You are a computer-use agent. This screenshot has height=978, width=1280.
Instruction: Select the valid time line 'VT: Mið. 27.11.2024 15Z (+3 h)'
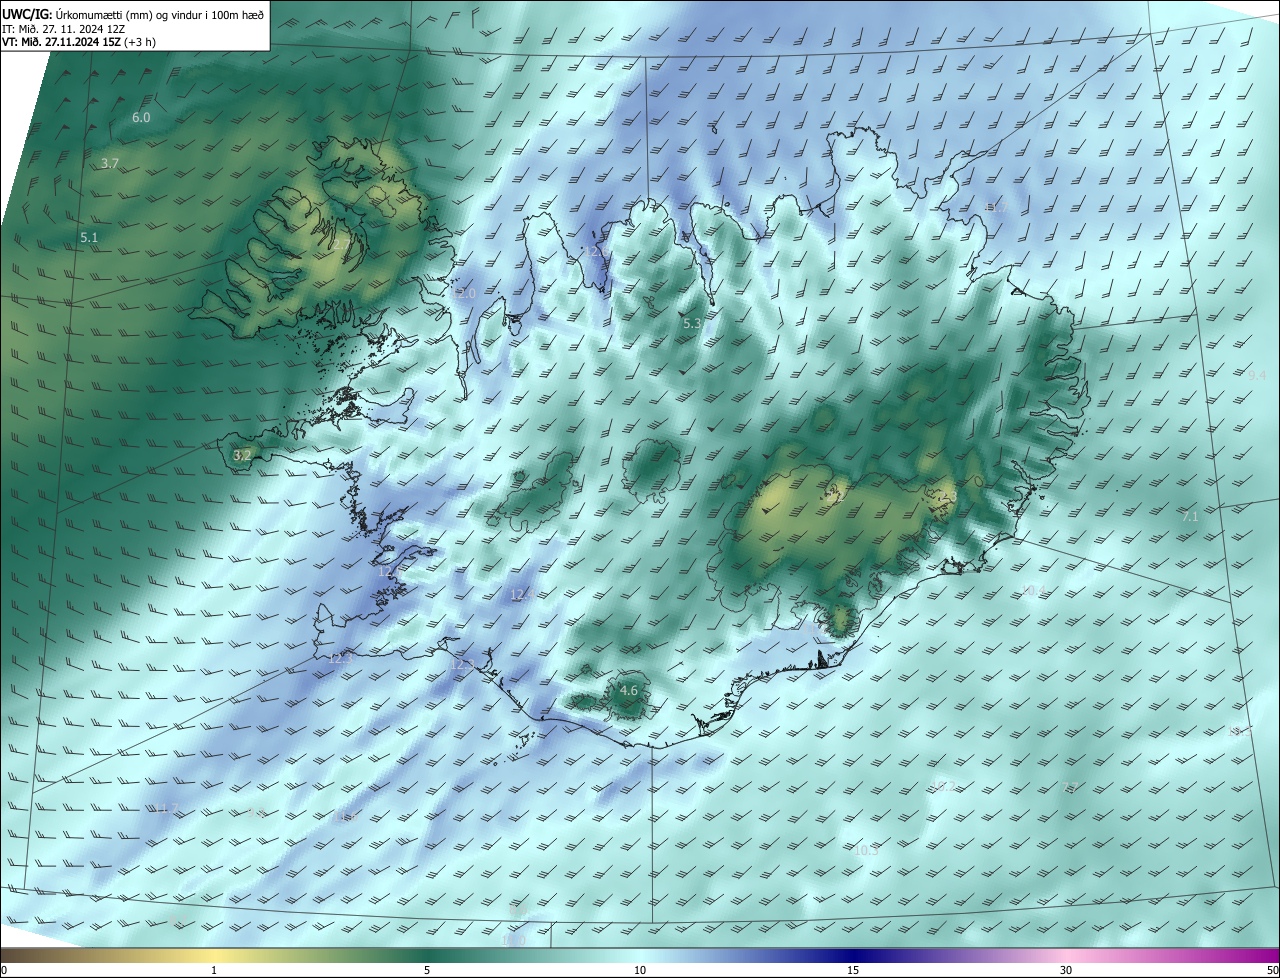point(78,42)
